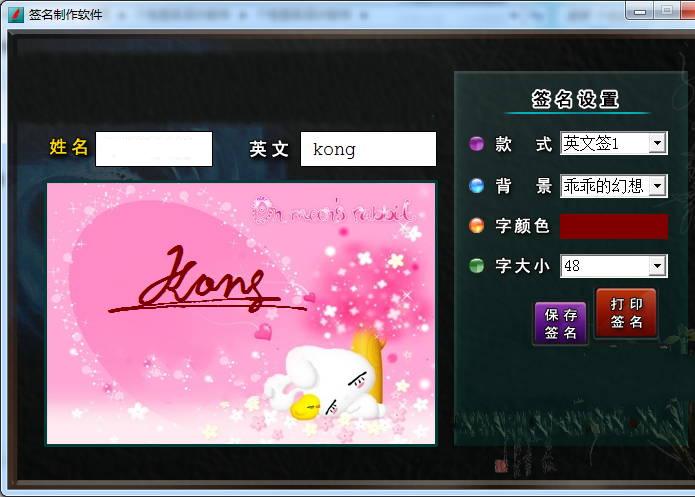Screen dimensions: 695x497
Task: Open the 款式 dropdown showing 英文签1
Action: 657,144
